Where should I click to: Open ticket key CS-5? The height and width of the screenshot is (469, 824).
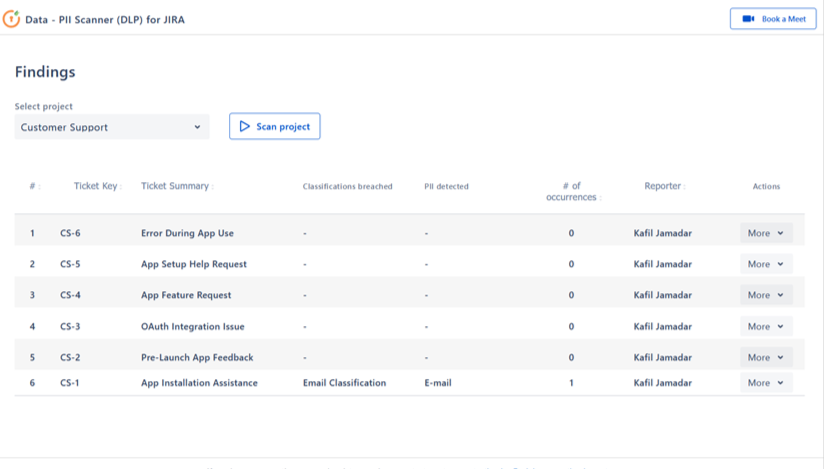tap(70, 264)
